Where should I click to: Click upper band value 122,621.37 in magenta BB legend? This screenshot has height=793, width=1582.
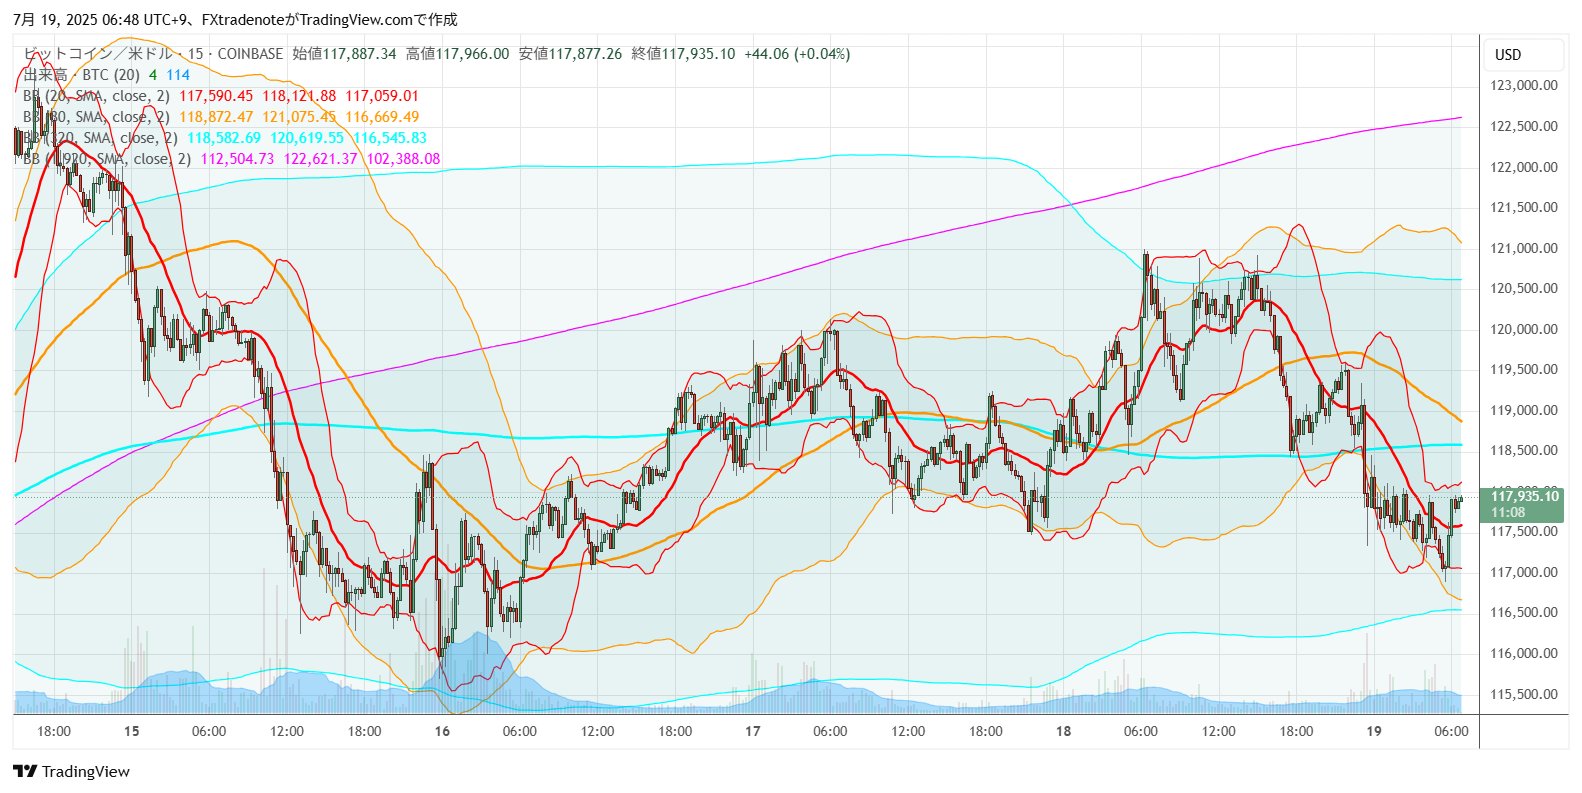[x=320, y=159]
